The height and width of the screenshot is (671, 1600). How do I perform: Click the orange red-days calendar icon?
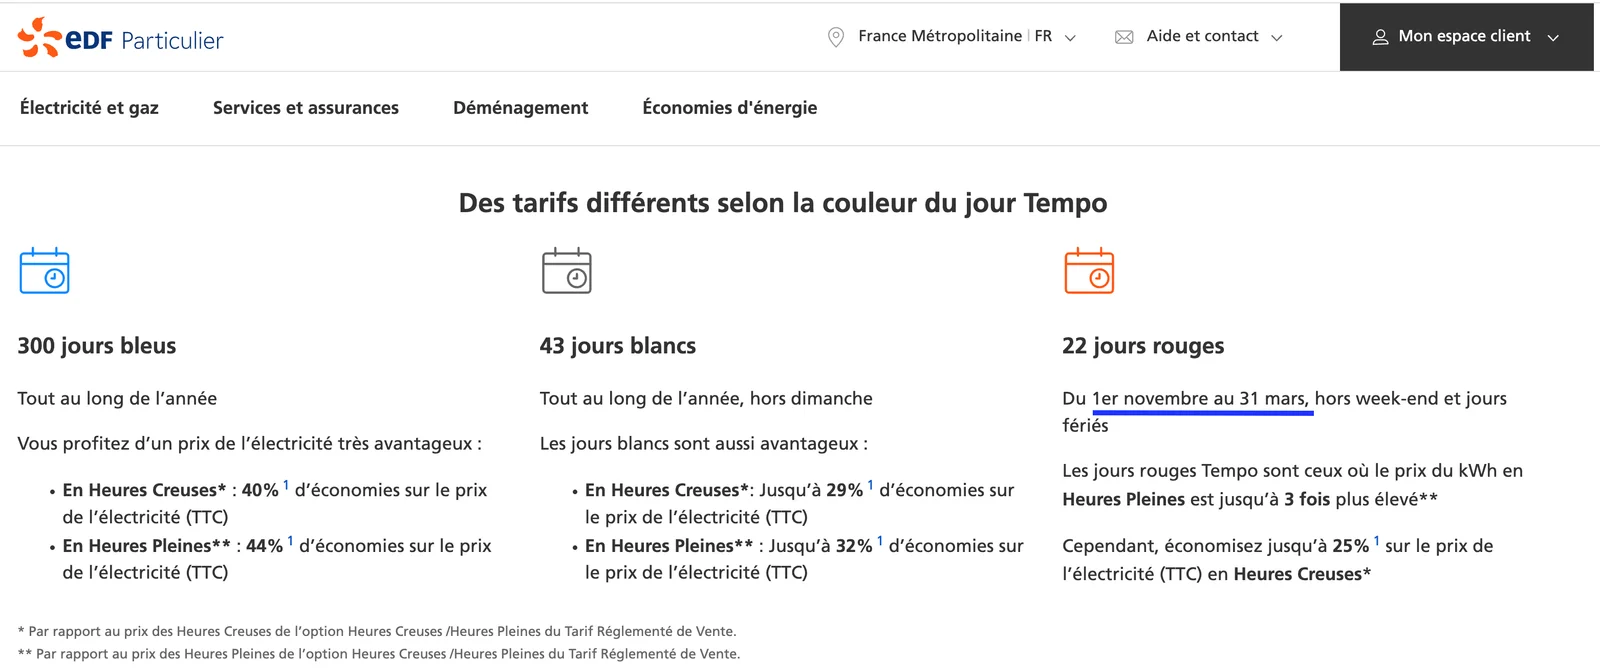1089,271
